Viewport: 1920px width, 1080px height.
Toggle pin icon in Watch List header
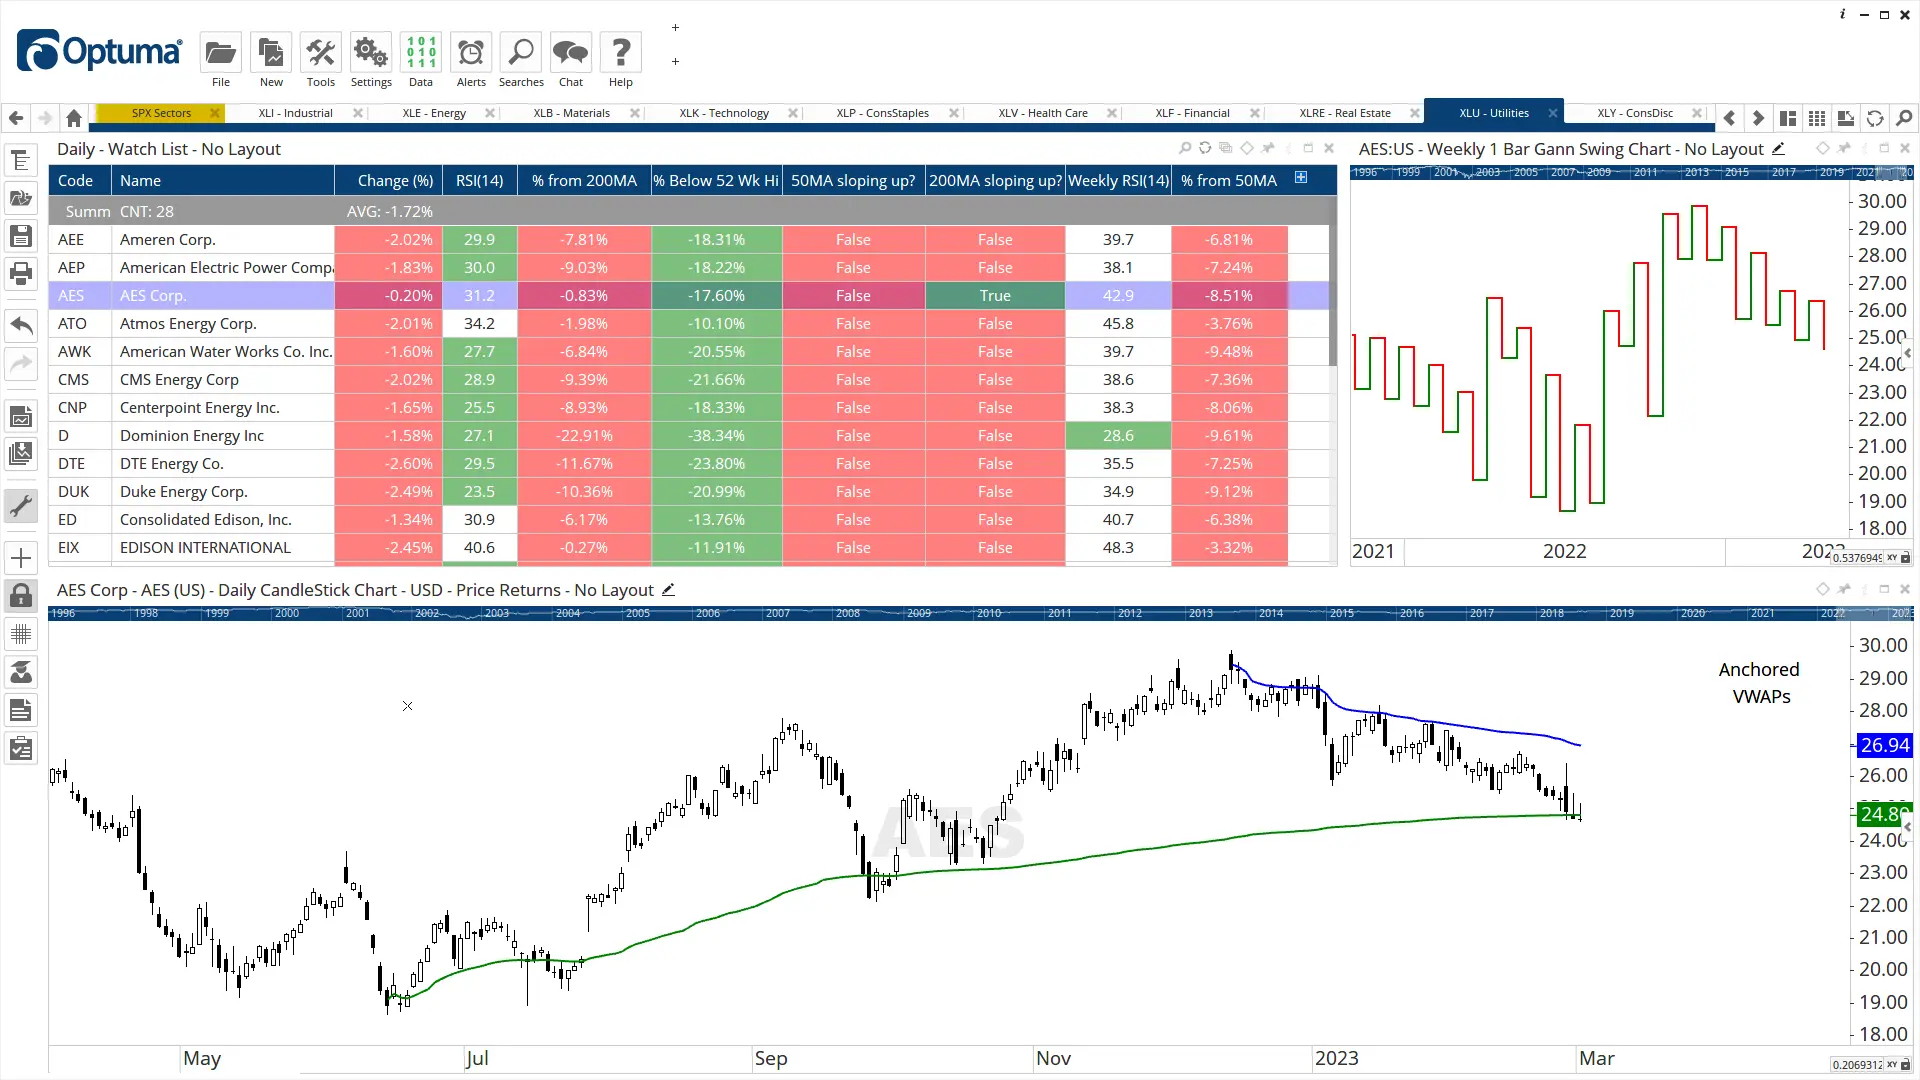tap(1268, 148)
